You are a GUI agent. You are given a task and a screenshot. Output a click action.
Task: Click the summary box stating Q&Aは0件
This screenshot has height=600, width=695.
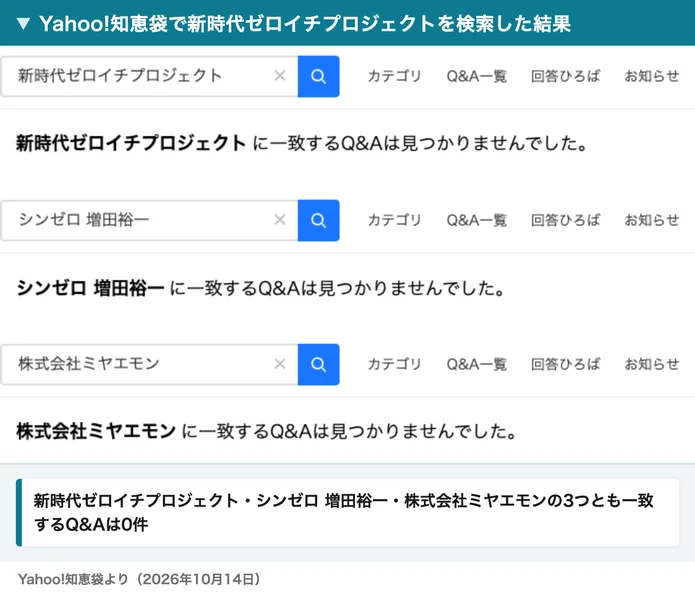pos(348,512)
